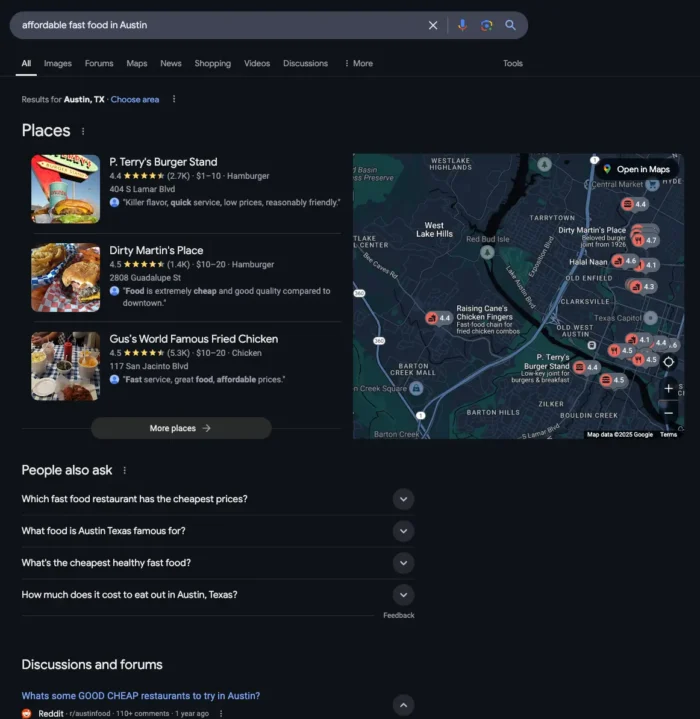Collapse the Reddit discussion result
This screenshot has height=719, width=700.
click(x=403, y=705)
